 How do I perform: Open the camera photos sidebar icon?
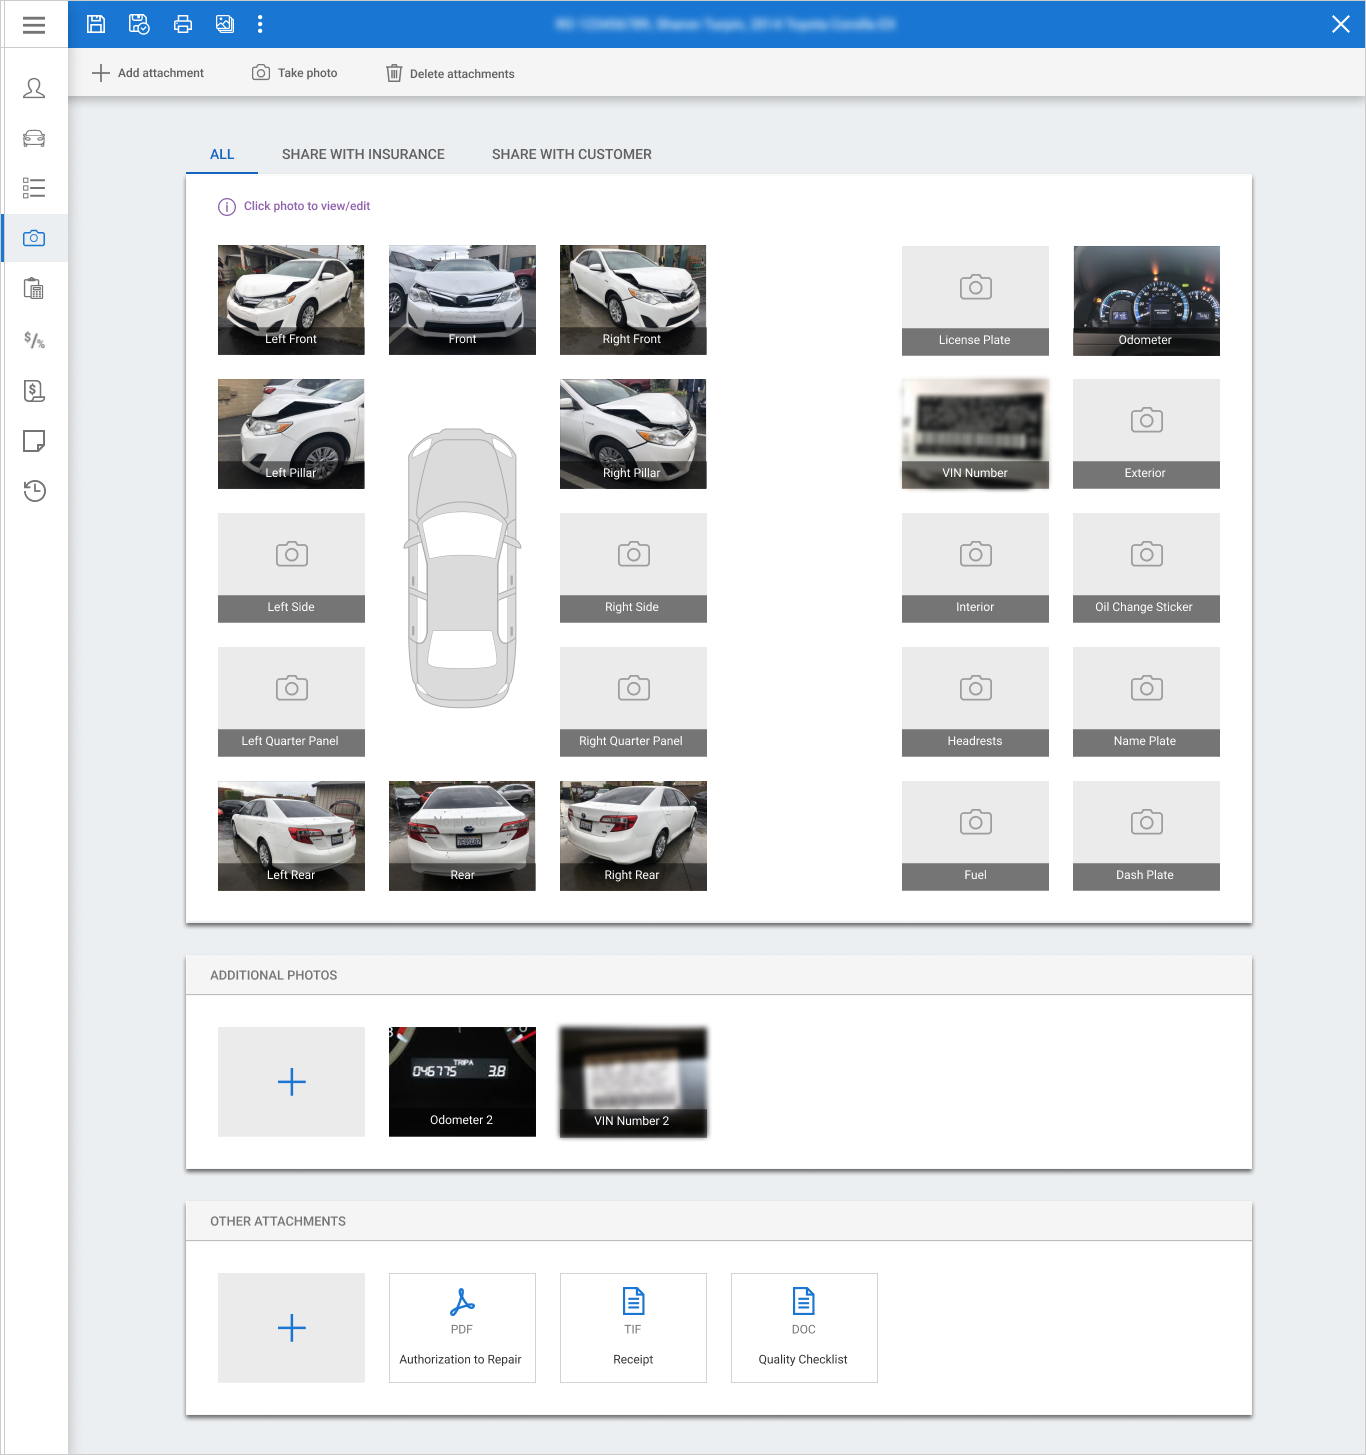tap(34, 238)
